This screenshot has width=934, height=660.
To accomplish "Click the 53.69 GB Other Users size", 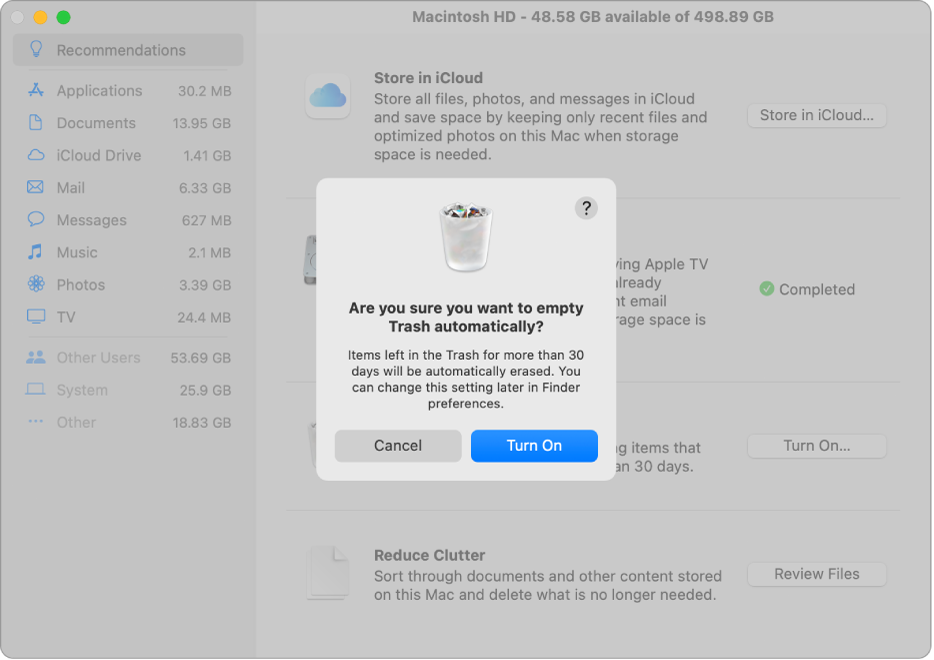I will (200, 358).
